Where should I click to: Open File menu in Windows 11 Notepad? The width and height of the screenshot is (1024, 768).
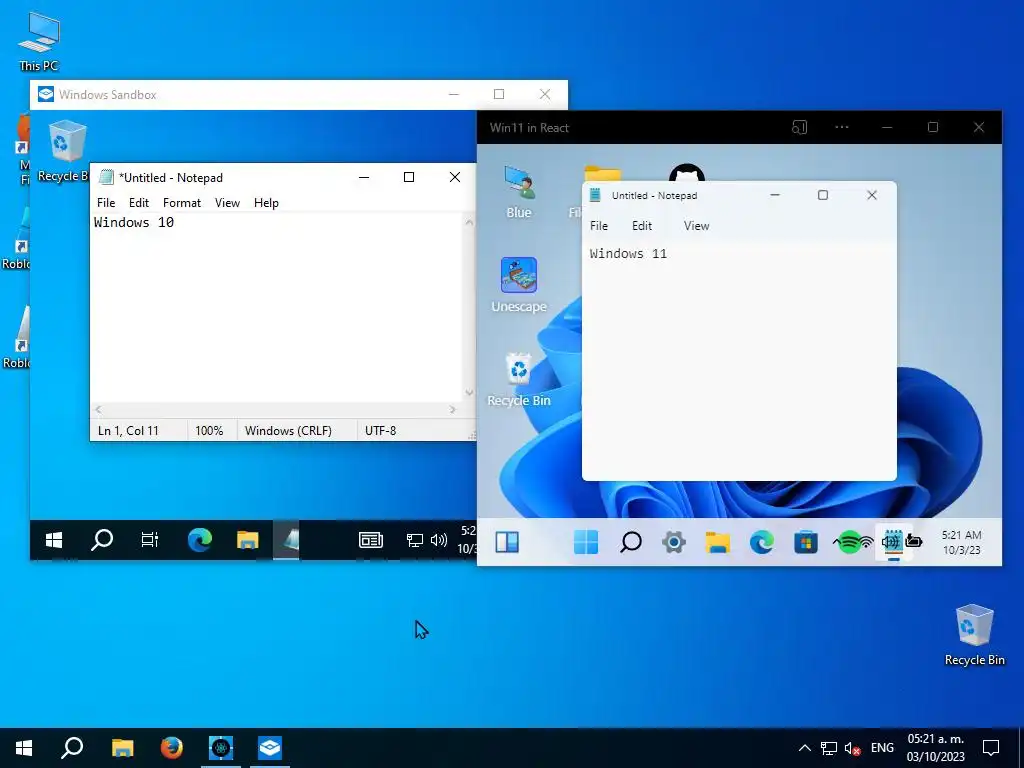point(599,226)
